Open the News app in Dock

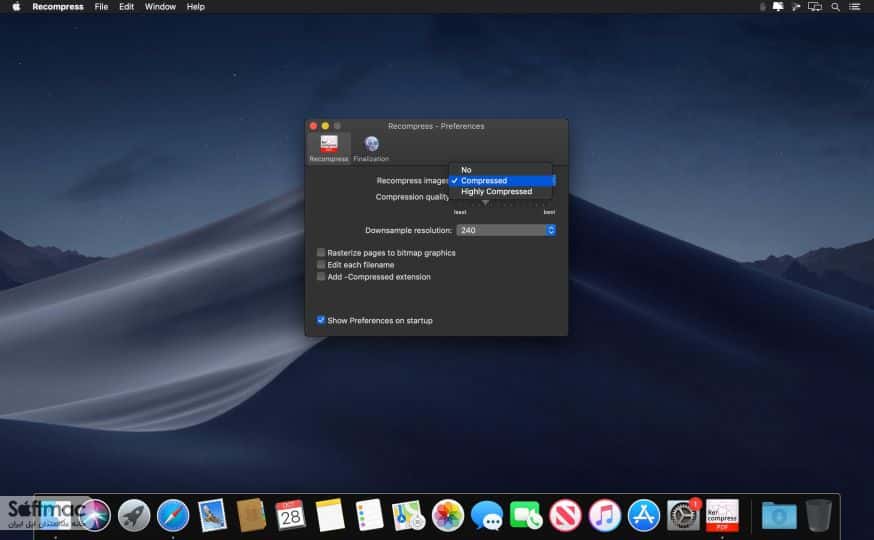(x=565, y=515)
